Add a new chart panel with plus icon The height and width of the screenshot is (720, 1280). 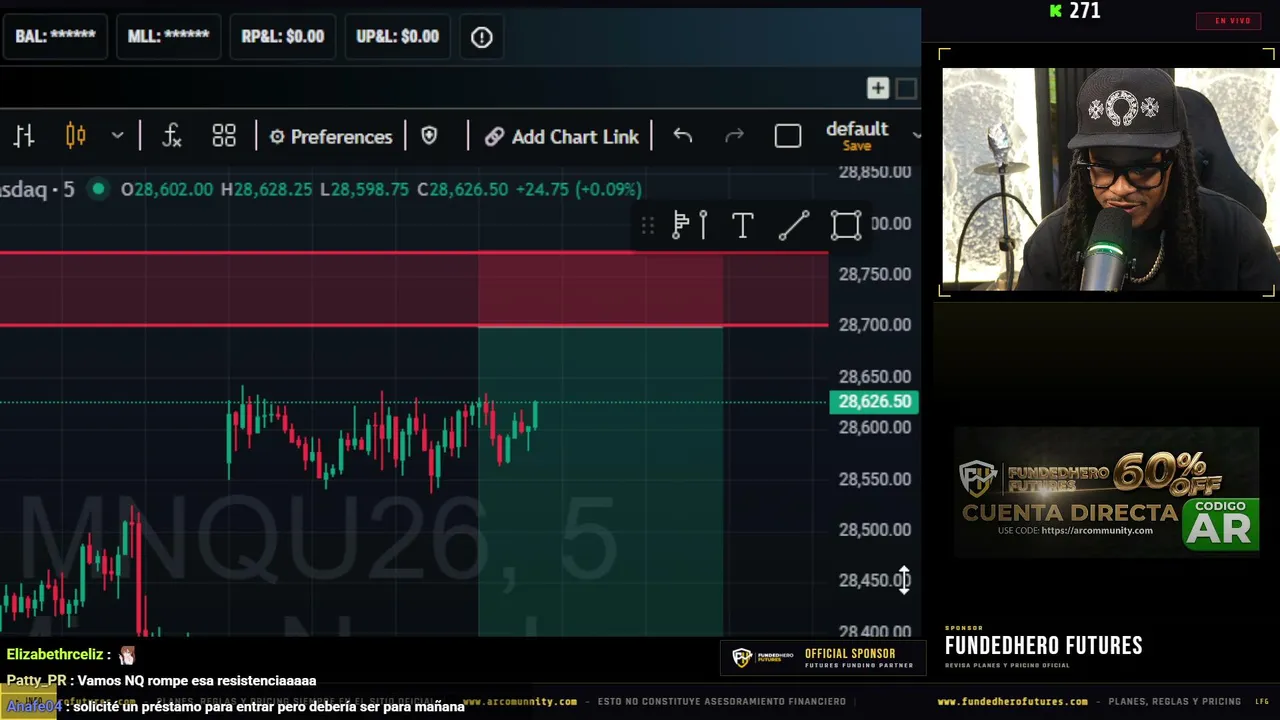877,88
